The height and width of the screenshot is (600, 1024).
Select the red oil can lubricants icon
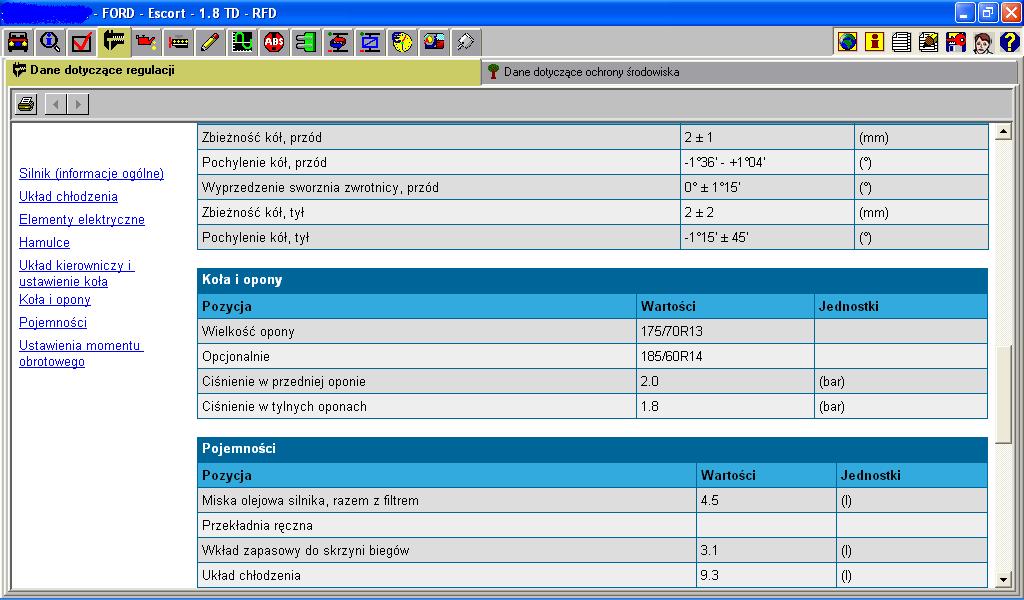(x=146, y=42)
